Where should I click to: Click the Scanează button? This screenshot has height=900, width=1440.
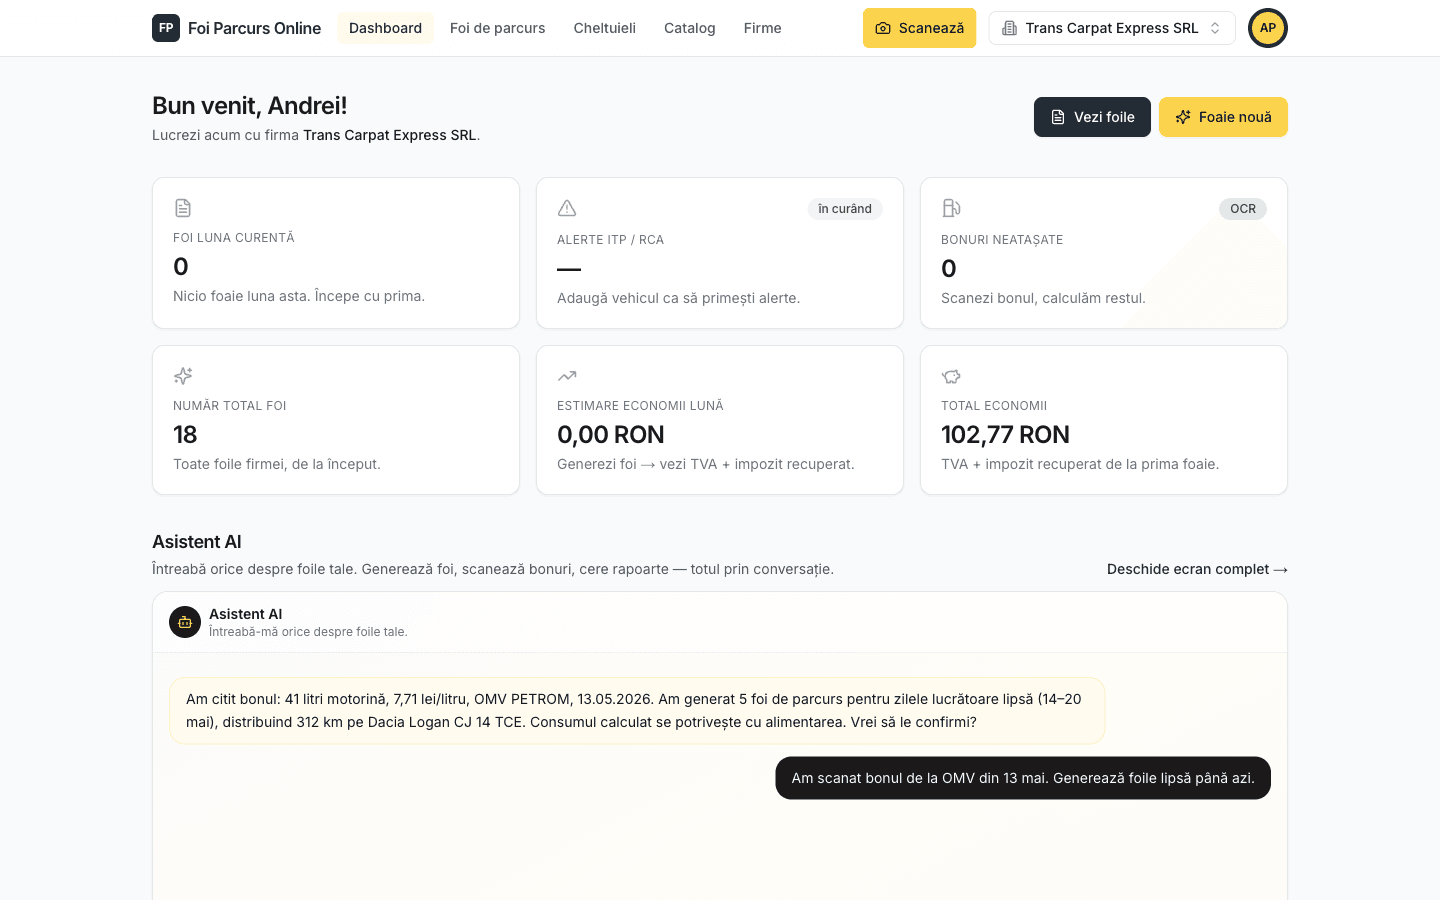coord(919,28)
